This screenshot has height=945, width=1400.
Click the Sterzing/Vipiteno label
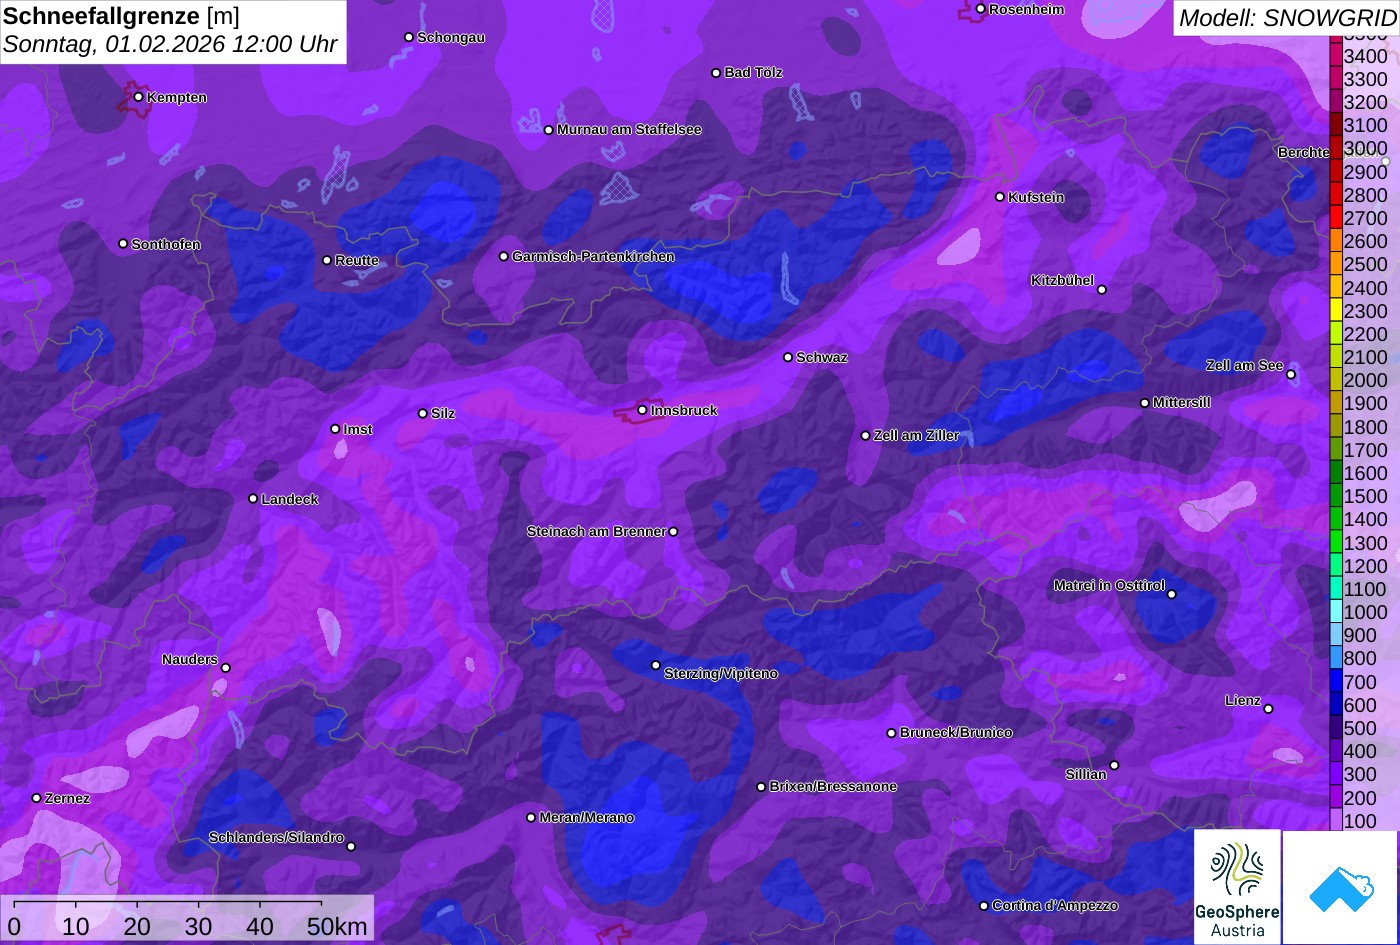click(721, 674)
